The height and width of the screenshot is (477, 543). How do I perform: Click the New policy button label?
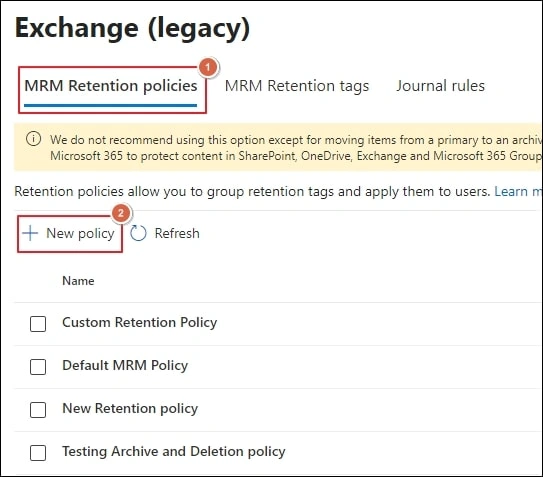[x=80, y=233]
